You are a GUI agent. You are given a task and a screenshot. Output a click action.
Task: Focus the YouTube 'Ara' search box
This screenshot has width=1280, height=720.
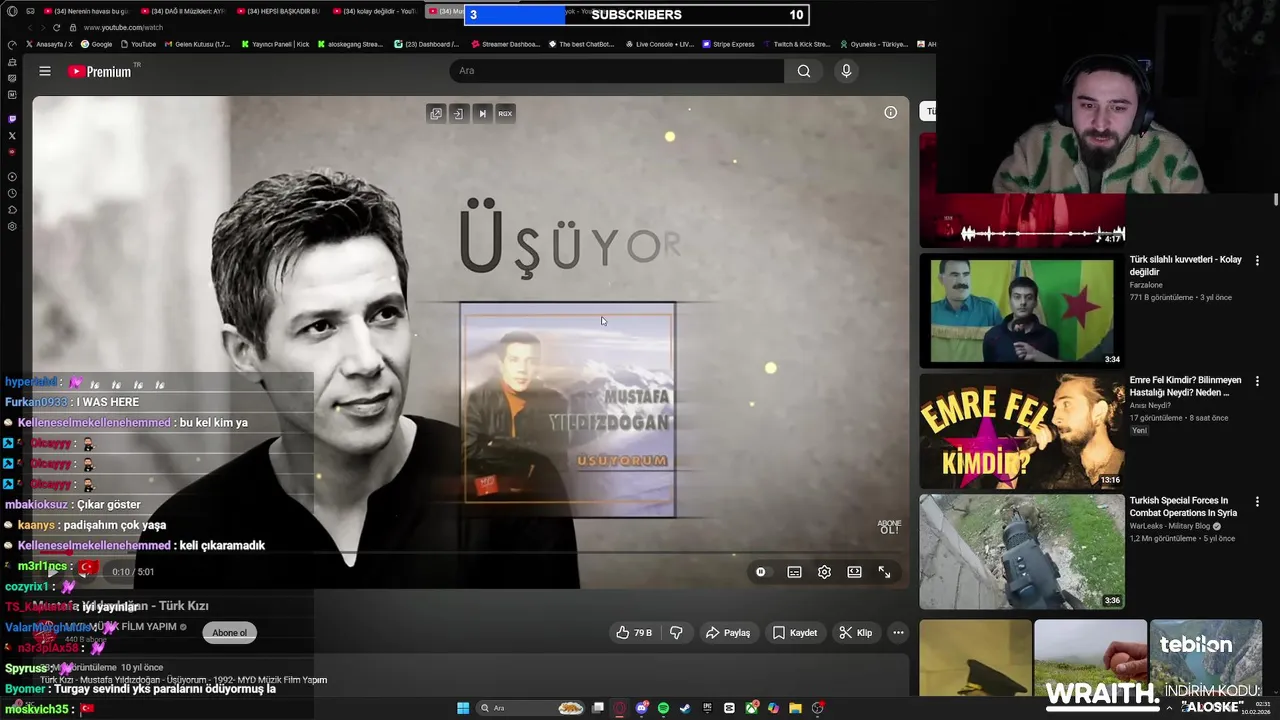(x=617, y=71)
